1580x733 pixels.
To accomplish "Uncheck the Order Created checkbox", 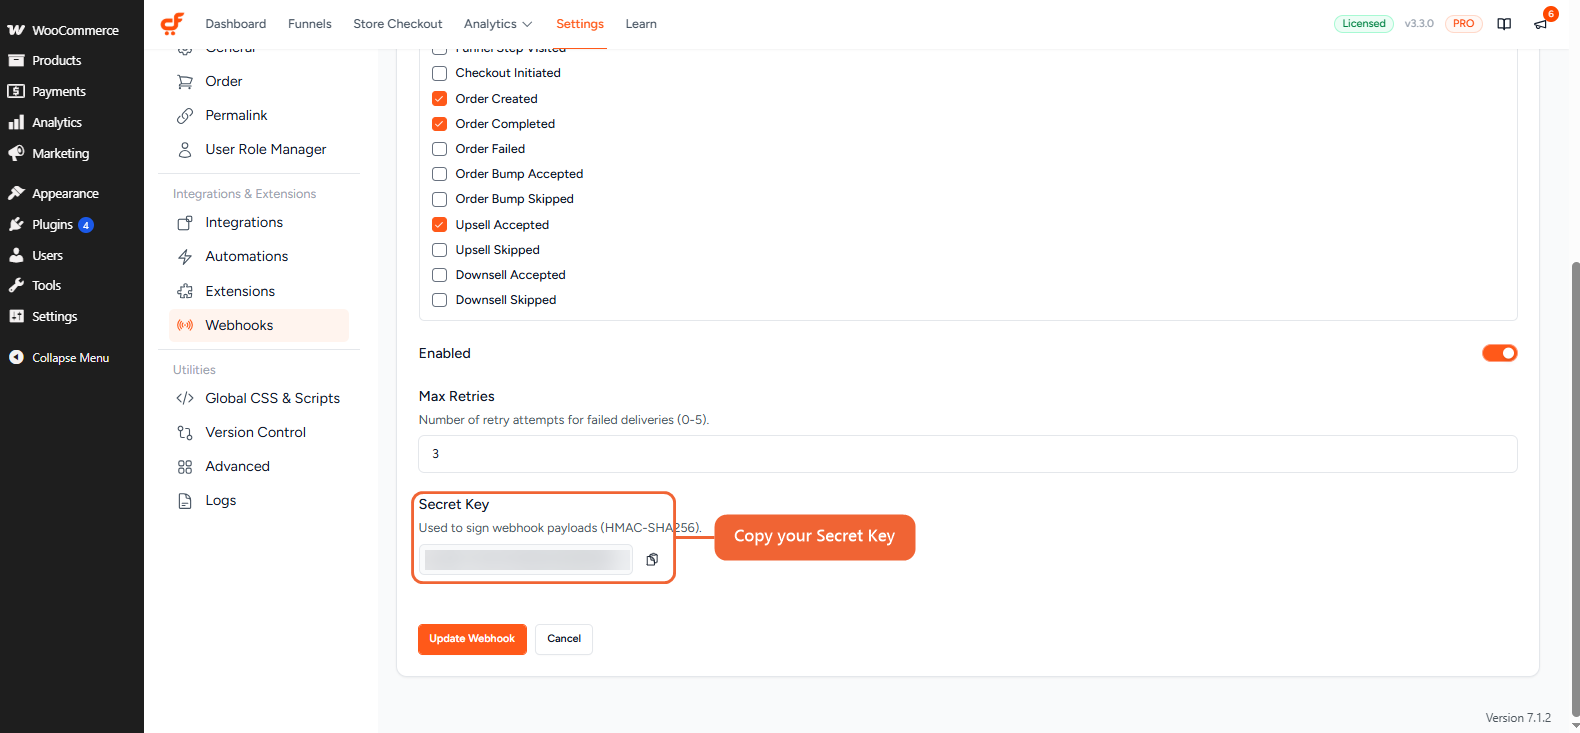I will [x=439, y=99].
